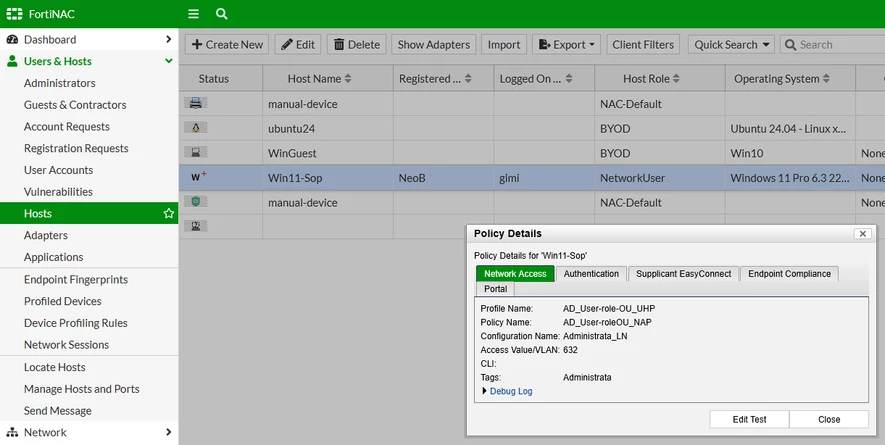The image size is (885, 445).
Task: Click the Dashboard gauge icon
Action: pos(12,40)
